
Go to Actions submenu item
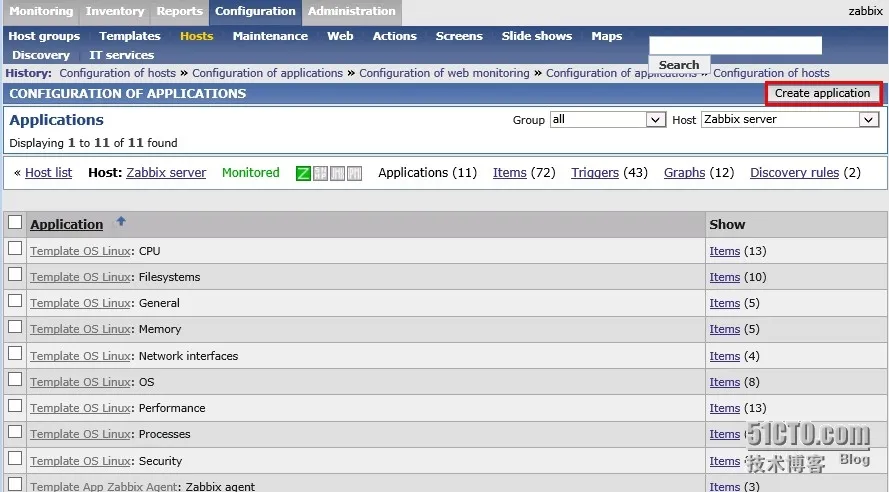tap(395, 36)
